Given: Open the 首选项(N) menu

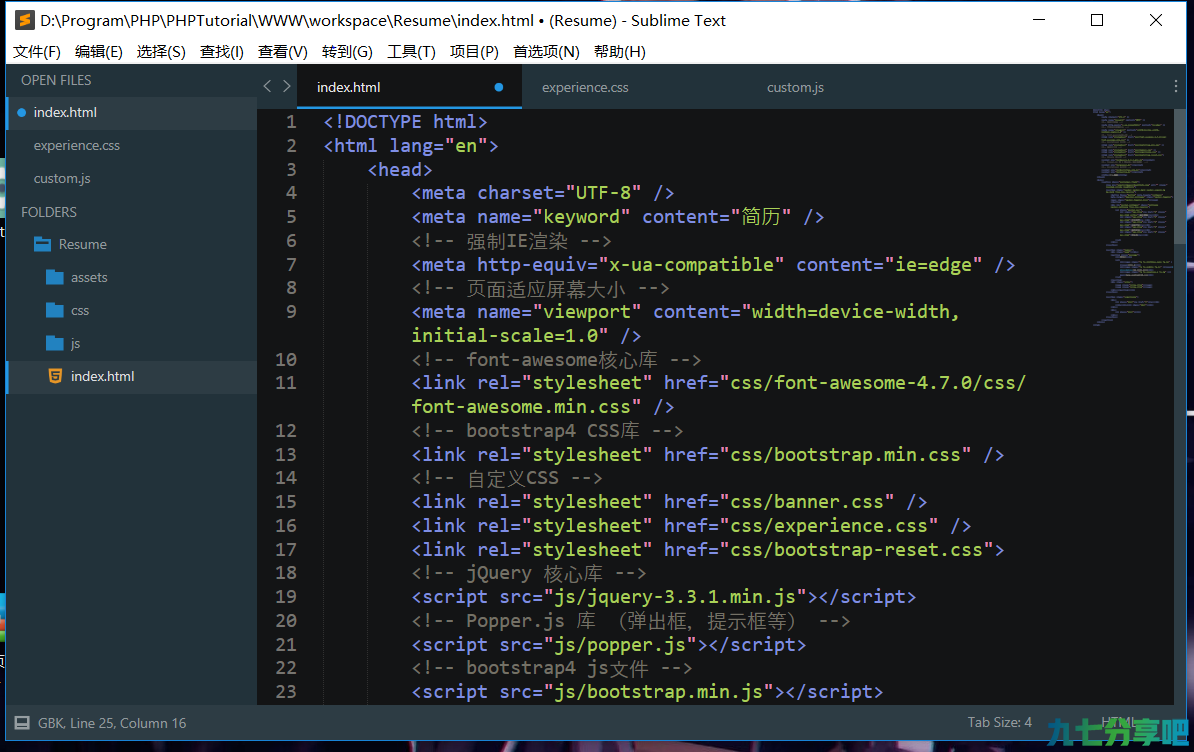Looking at the screenshot, I should pyautogui.click(x=546, y=52).
